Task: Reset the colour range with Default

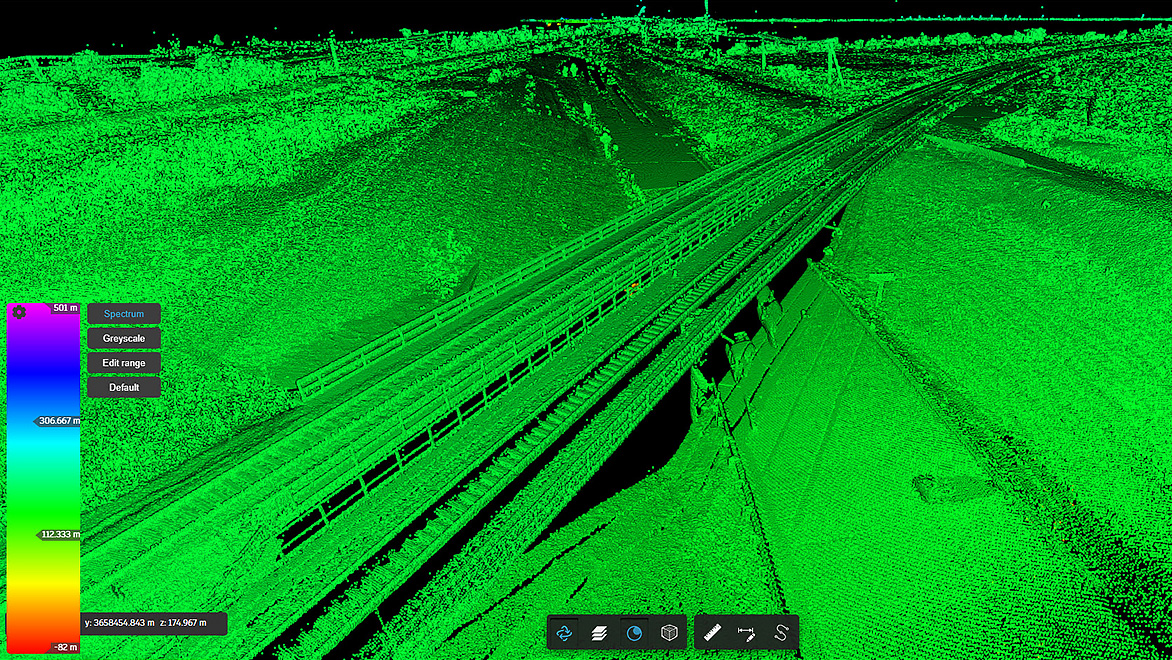Action: coord(123,386)
